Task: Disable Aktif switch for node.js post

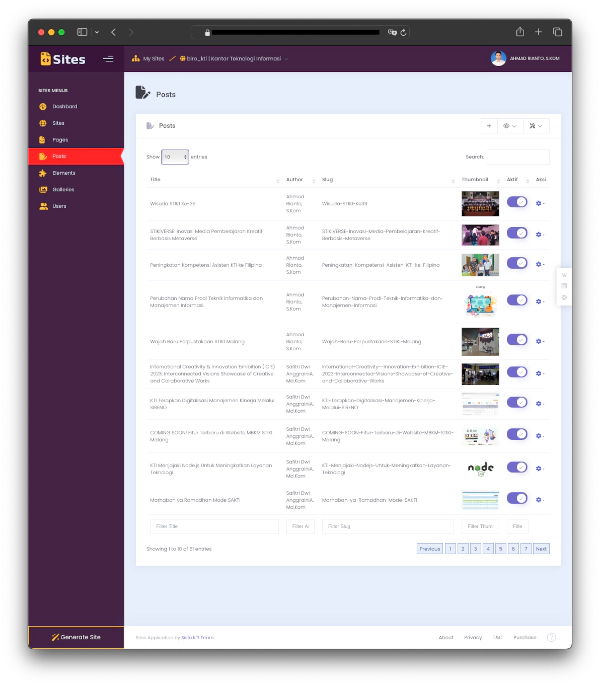Action: pyautogui.click(x=517, y=467)
